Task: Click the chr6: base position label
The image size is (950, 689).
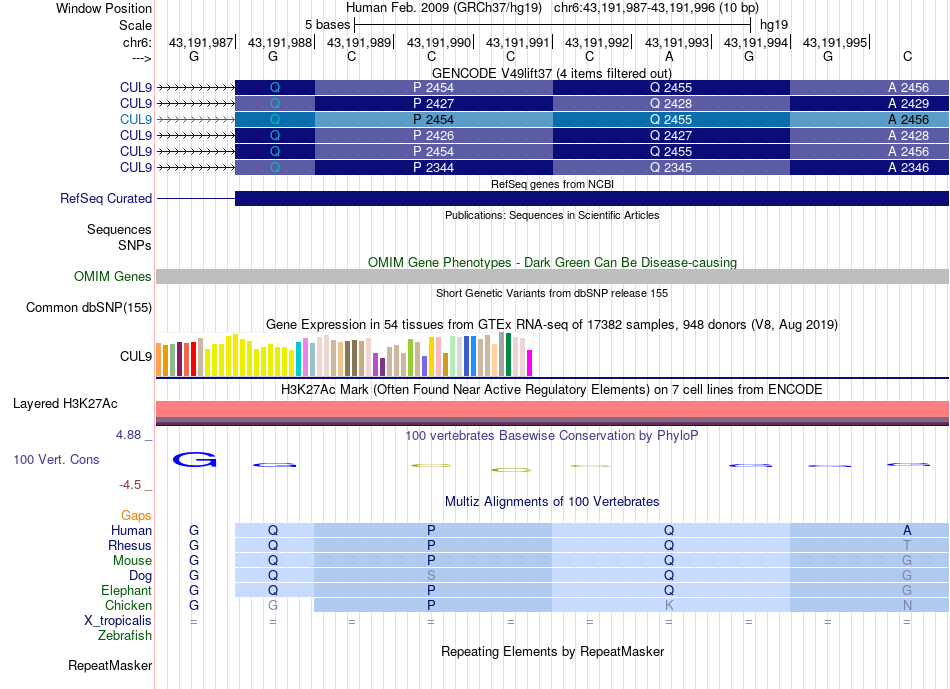Action: 137,42
